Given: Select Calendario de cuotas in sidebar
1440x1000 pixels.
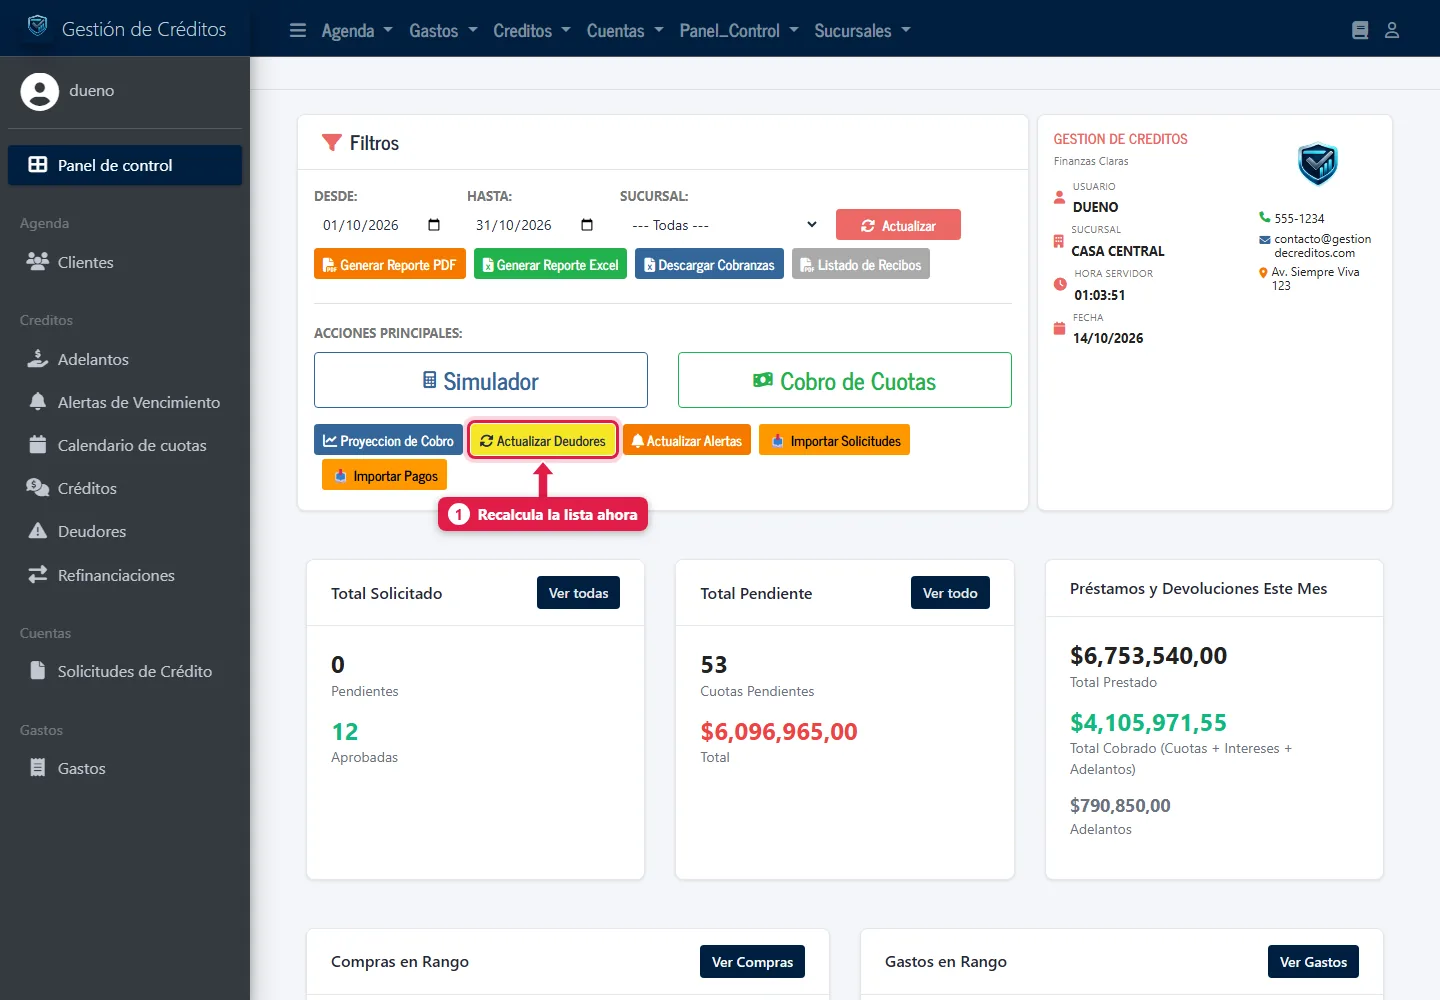Looking at the screenshot, I should click(x=125, y=445).
